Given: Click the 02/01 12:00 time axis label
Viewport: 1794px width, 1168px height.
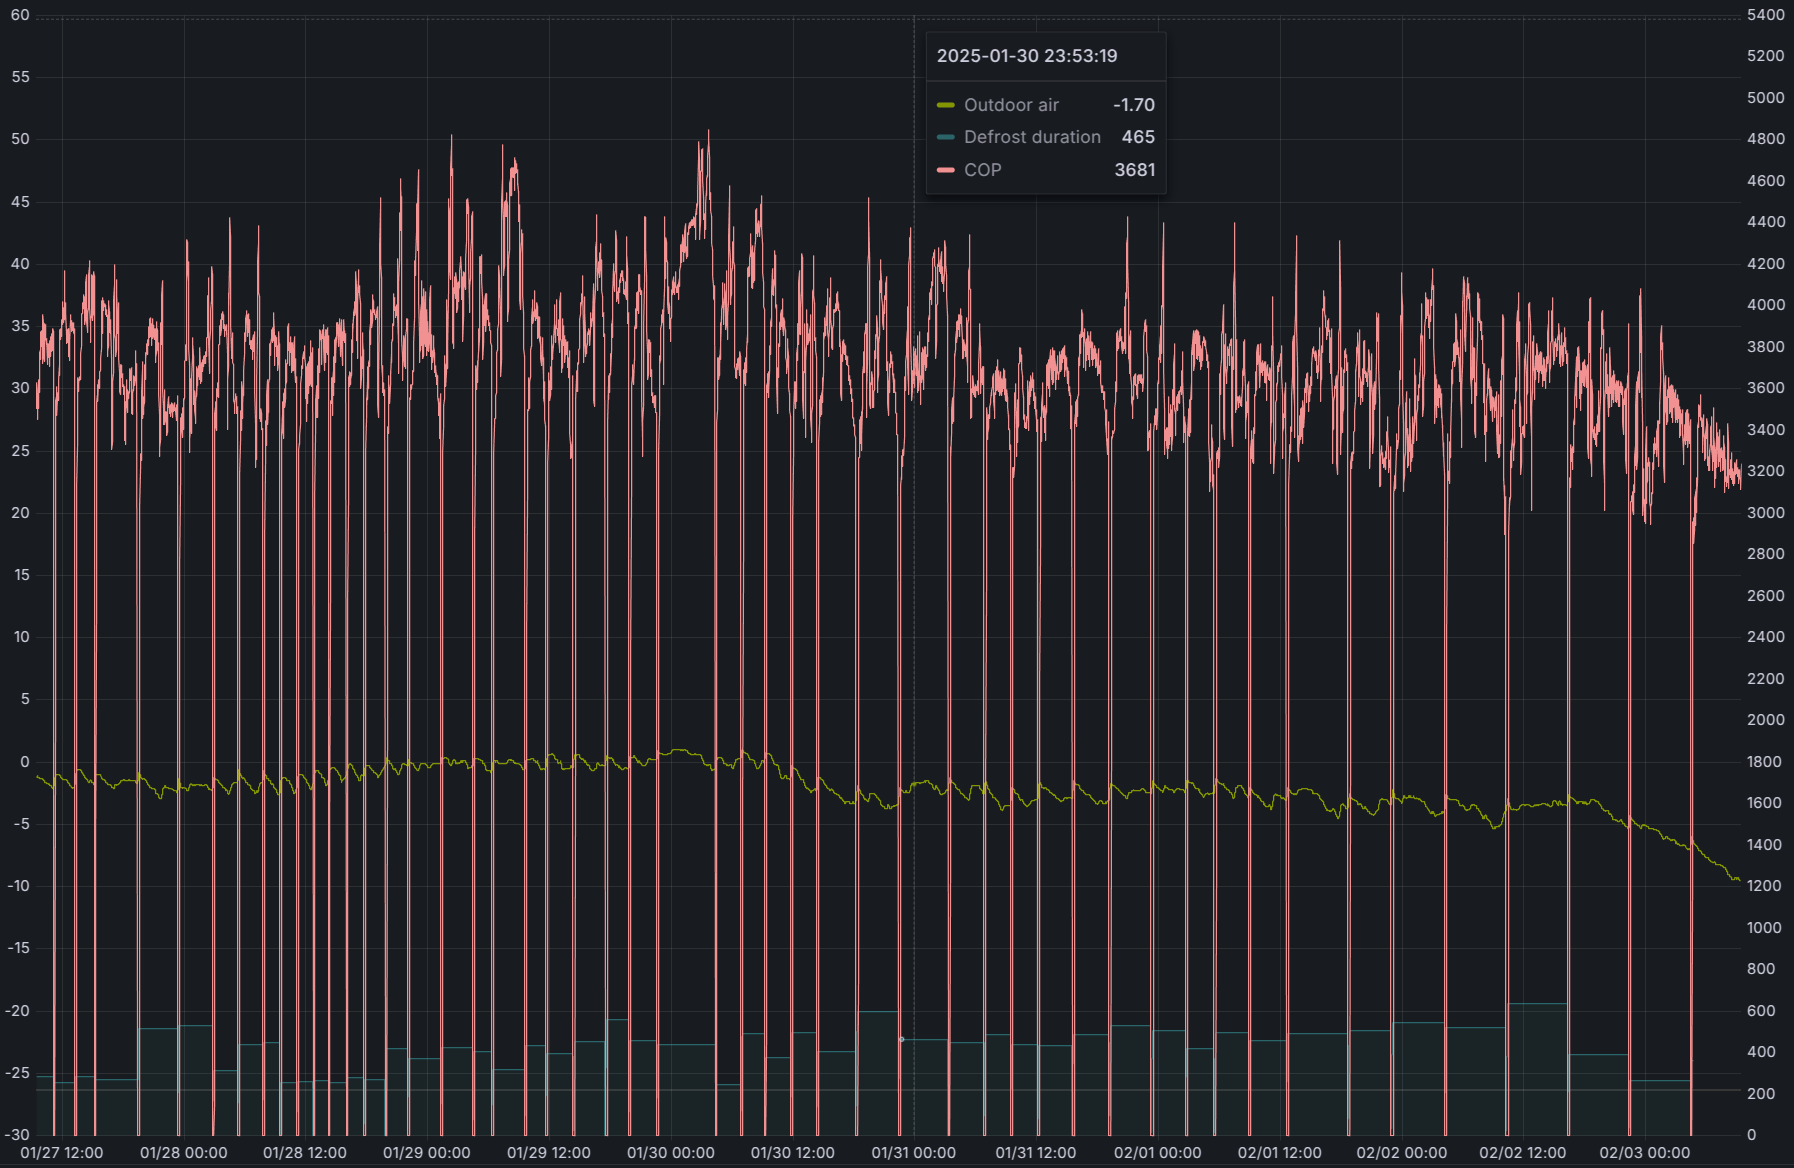Looking at the screenshot, I should 1279,1153.
